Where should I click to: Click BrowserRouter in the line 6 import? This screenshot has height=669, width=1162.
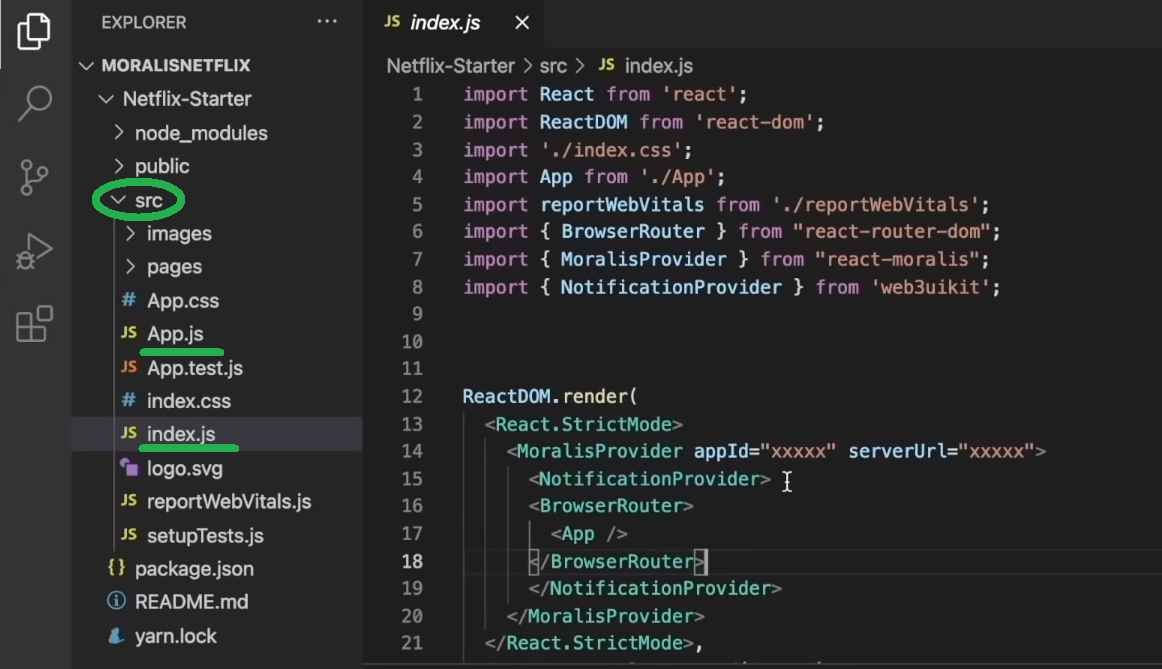(633, 232)
